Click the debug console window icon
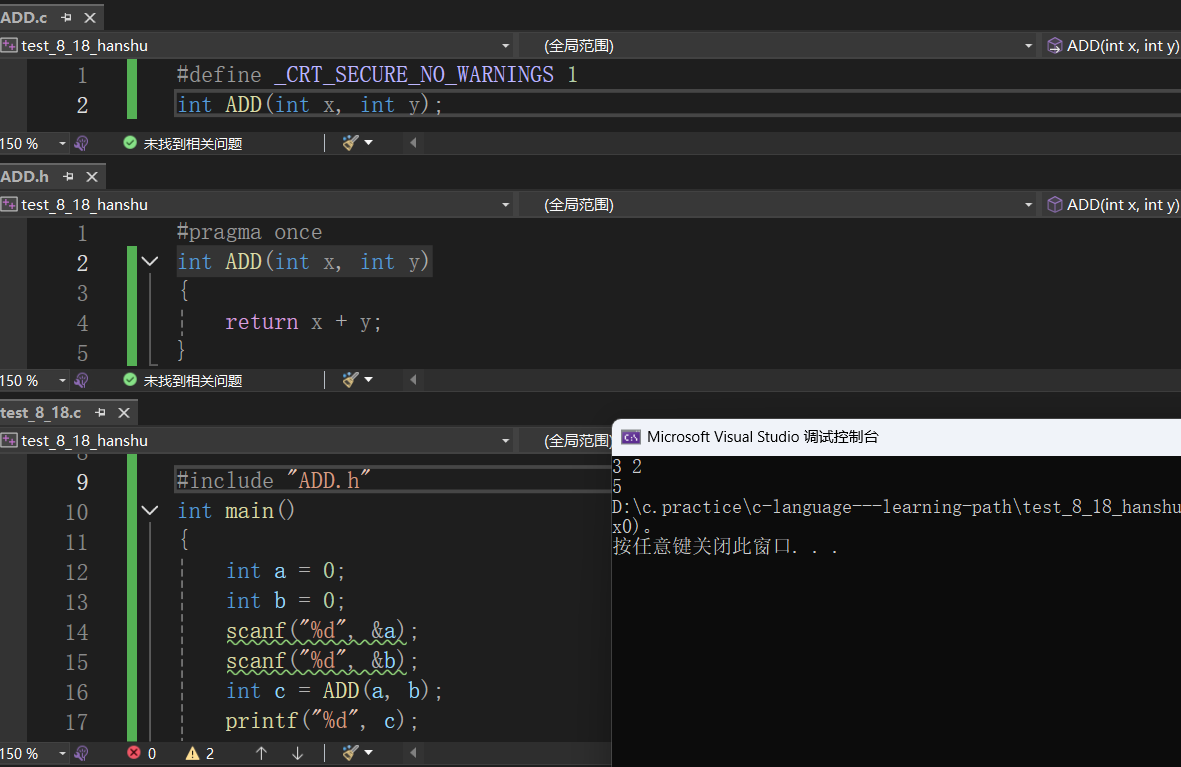Viewport: 1181px width, 767px height. point(630,437)
